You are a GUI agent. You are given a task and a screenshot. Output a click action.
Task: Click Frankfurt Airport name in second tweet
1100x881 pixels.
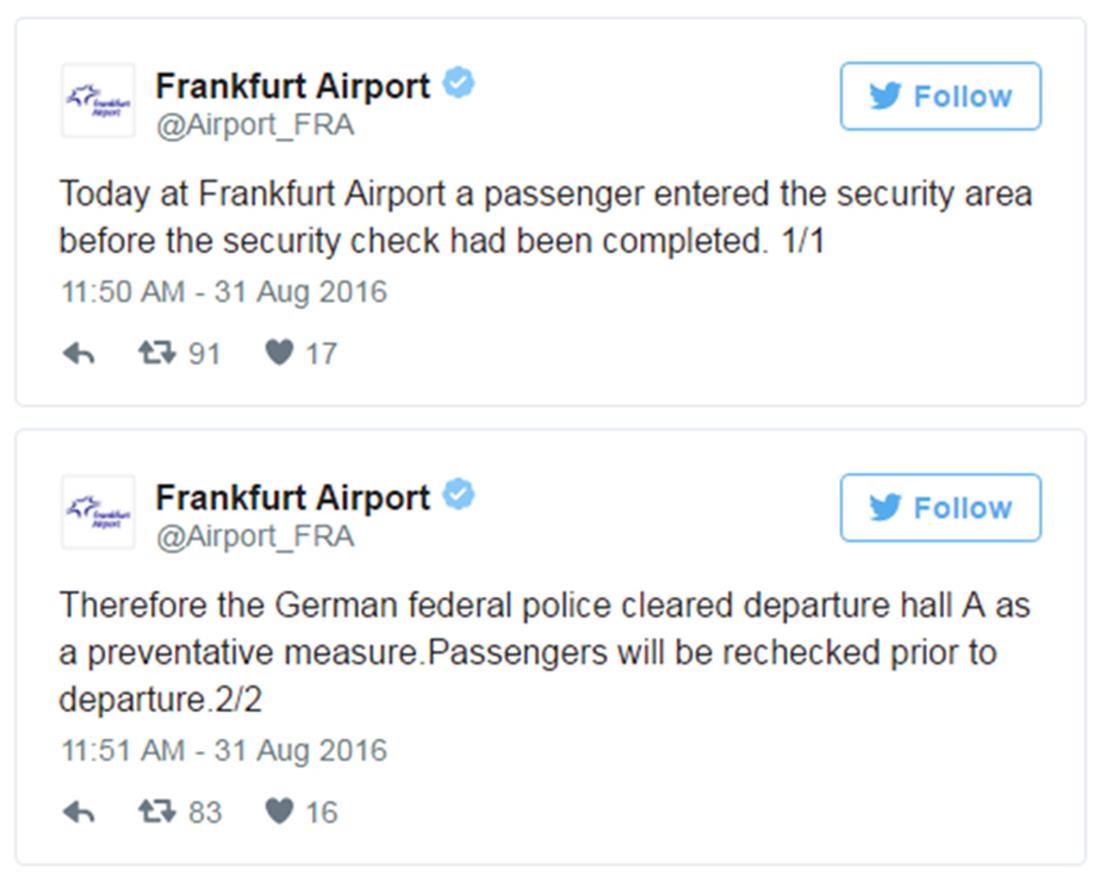(292, 497)
